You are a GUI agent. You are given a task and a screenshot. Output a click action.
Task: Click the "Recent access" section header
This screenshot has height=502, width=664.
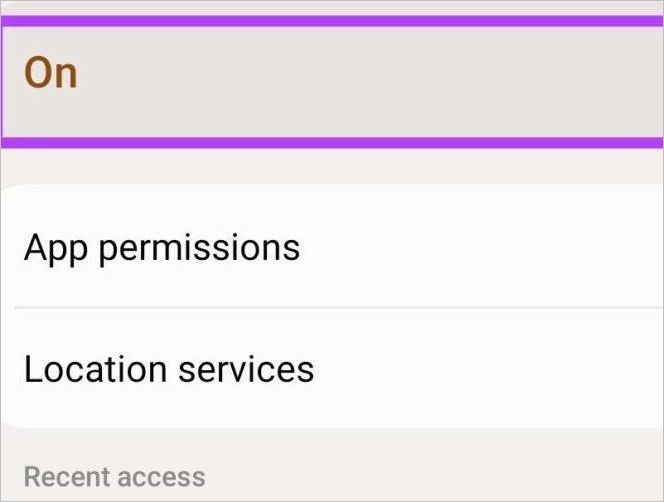pyautogui.click(x=114, y=477)
